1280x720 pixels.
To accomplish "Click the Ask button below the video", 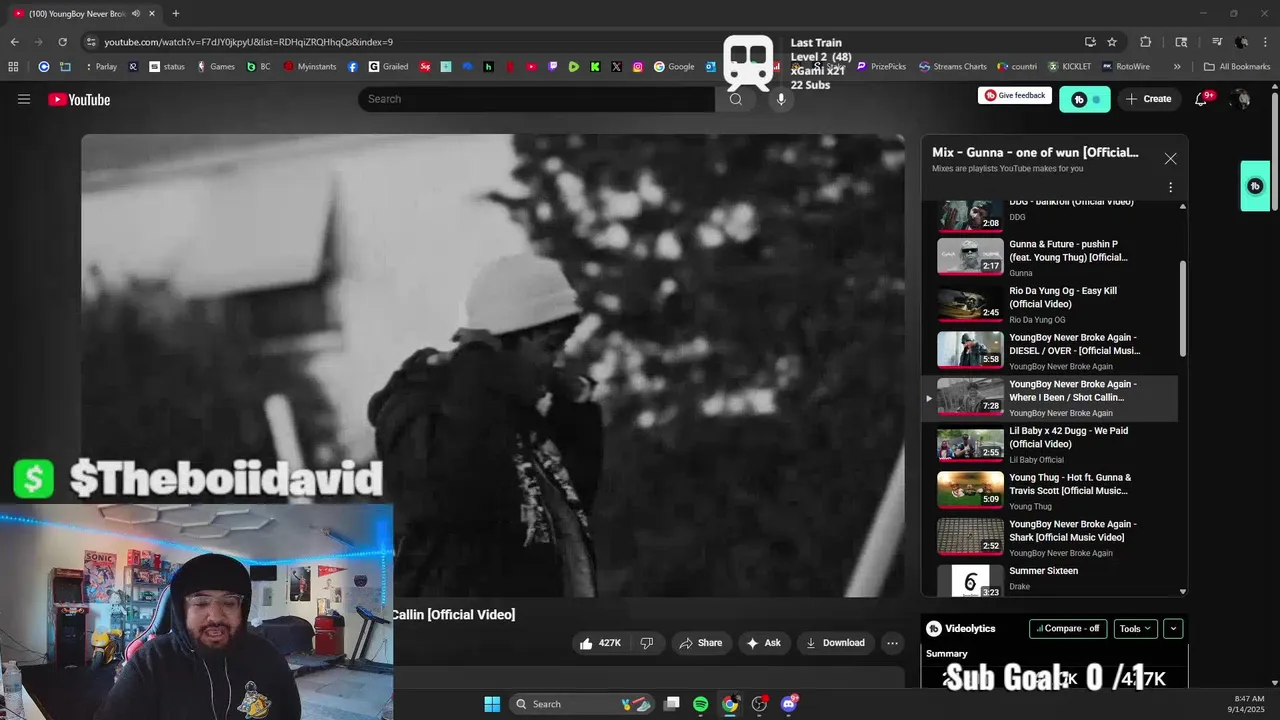I will click(763, 643).
